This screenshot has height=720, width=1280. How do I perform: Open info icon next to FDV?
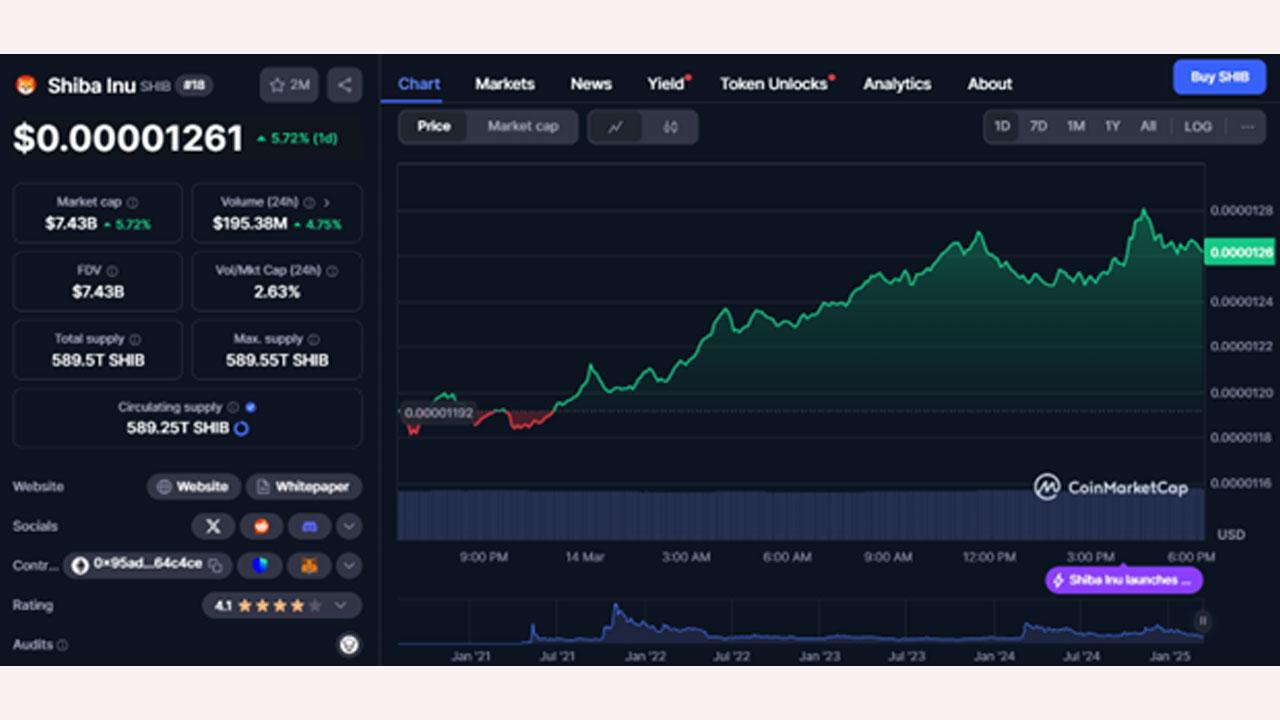point(112,271)
